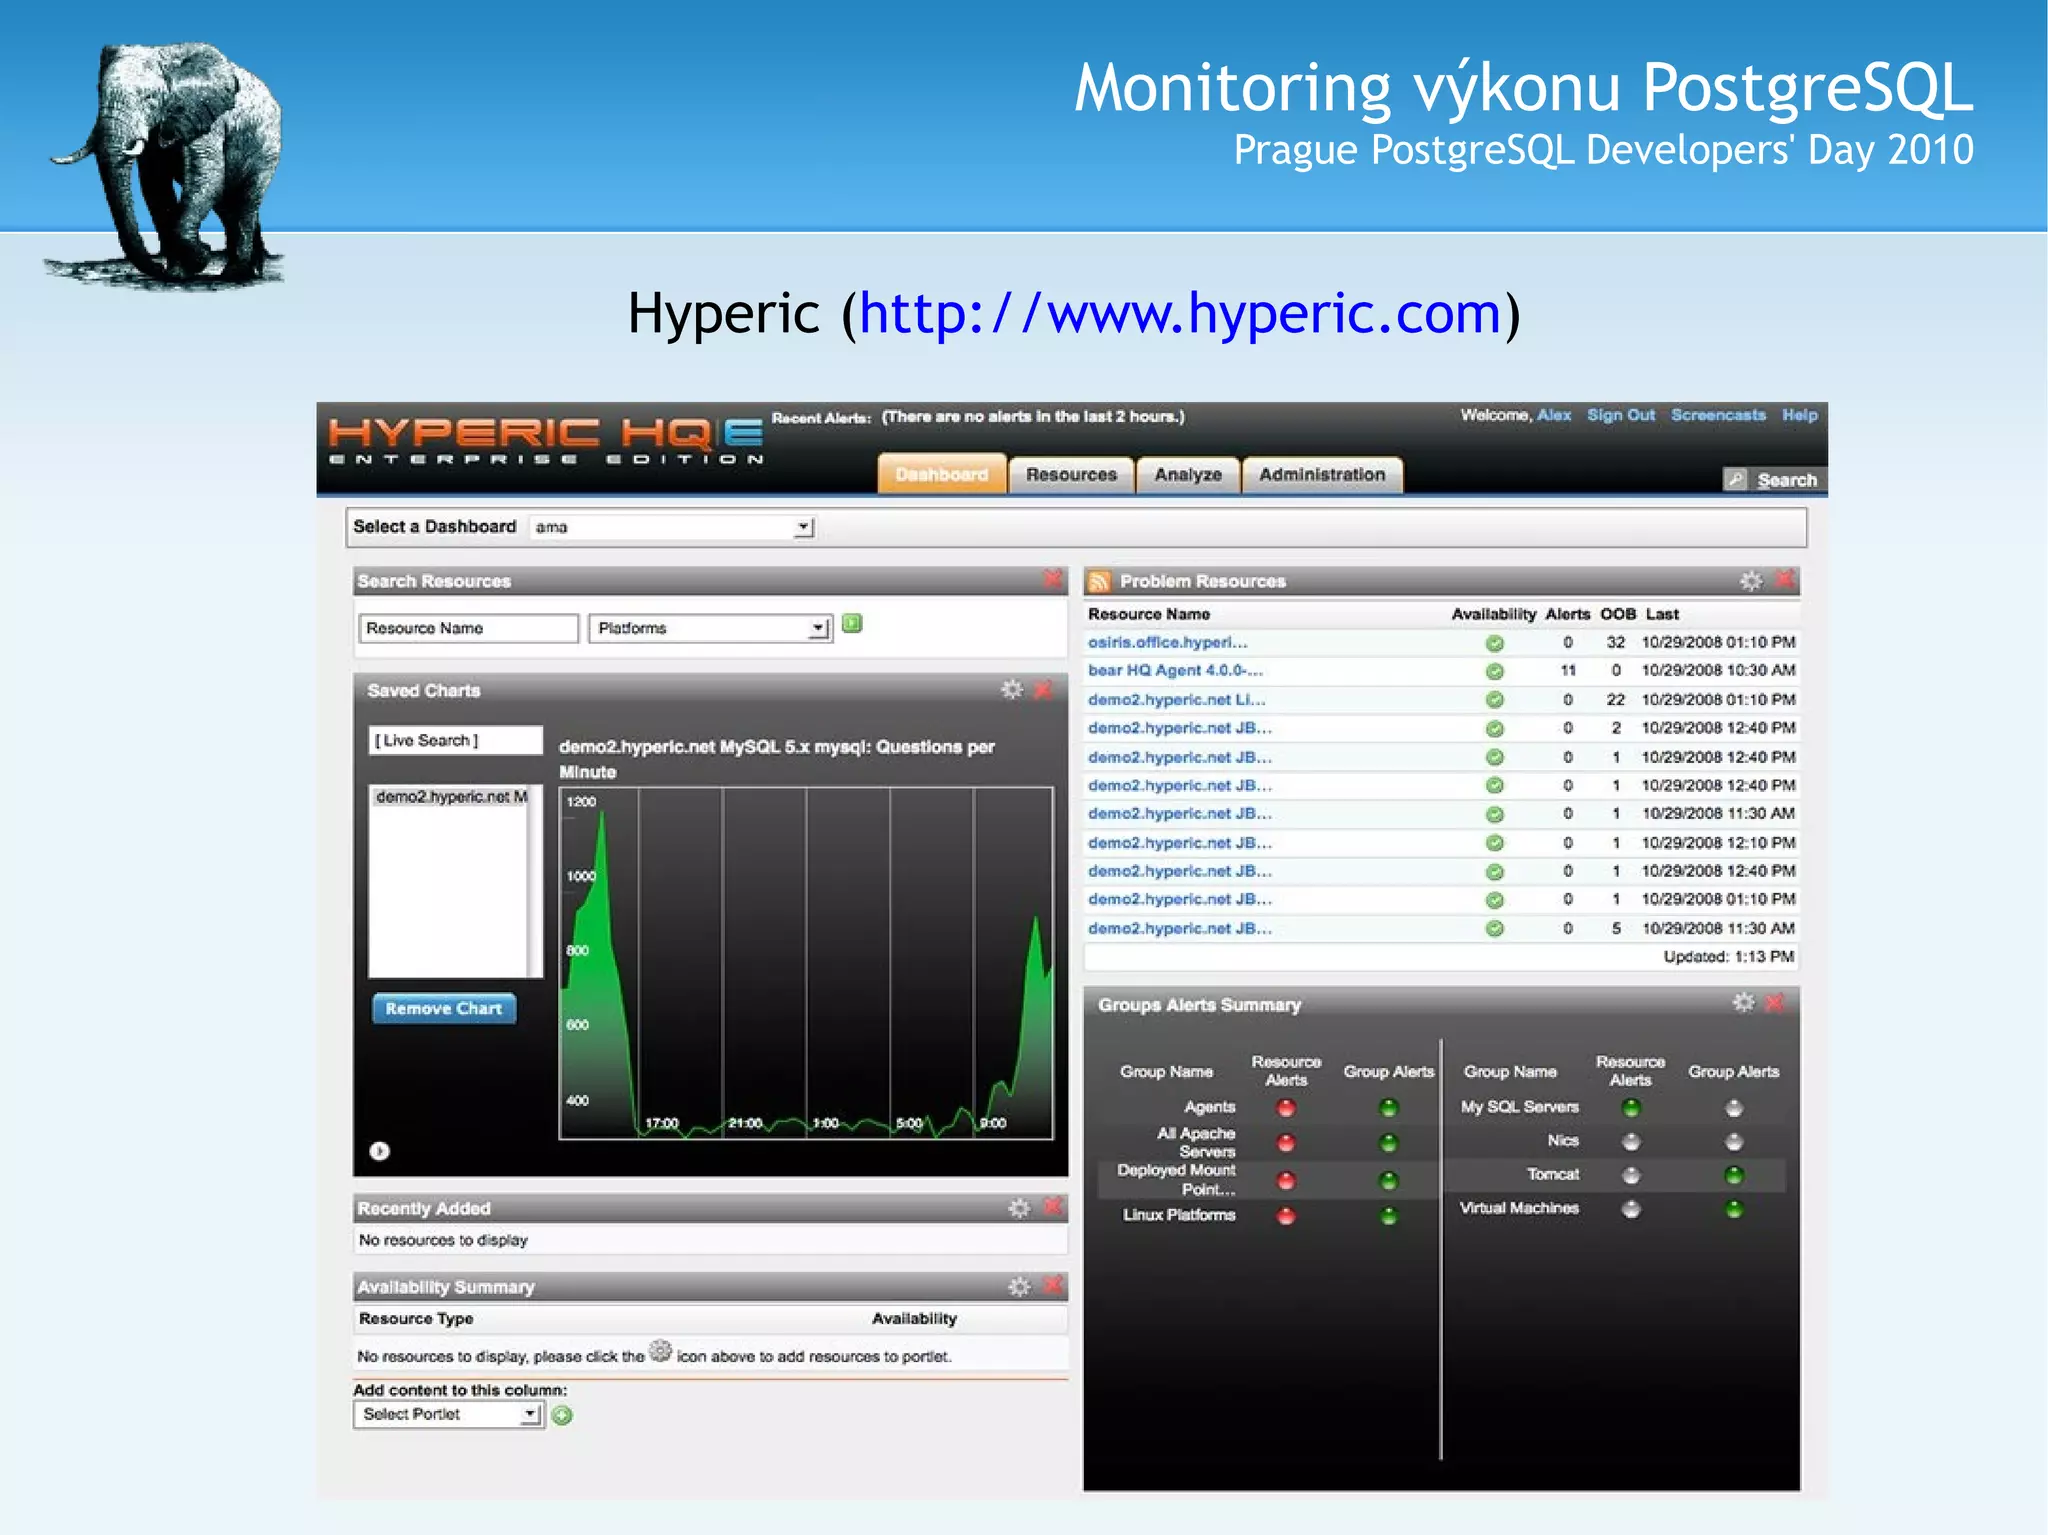2048x1535 pixels.
Task: Click availability icon for osiris.office row
Action: coord(1494,643)
